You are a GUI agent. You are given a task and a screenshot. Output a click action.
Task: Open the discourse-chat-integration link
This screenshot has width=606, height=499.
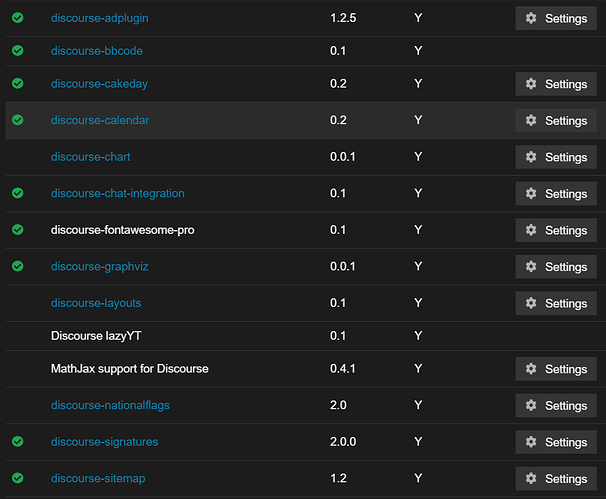pyautogui.click(x=117, y=193)
